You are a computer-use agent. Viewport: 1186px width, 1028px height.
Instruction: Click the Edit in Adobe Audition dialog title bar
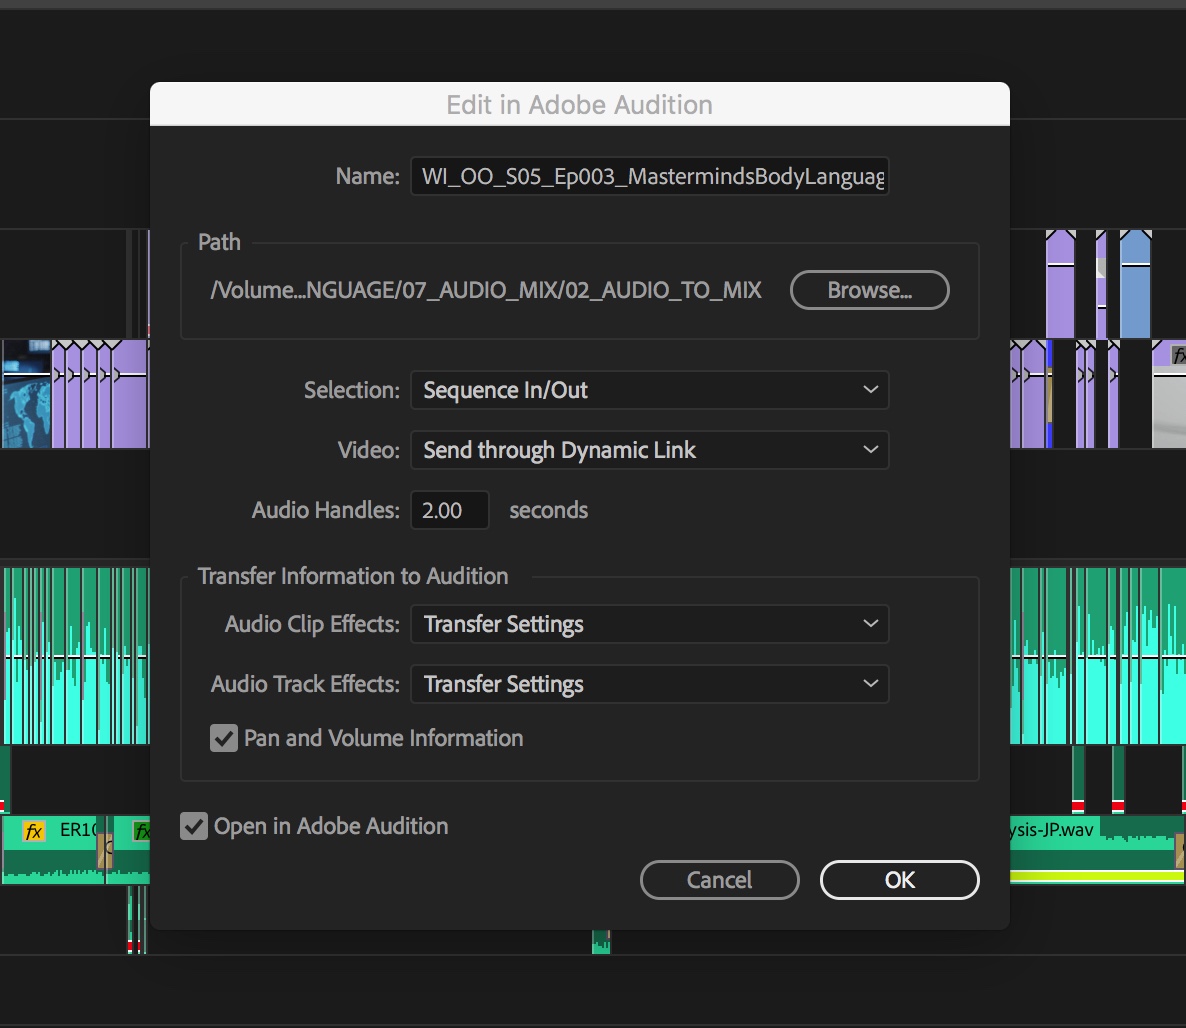point(580,104)
